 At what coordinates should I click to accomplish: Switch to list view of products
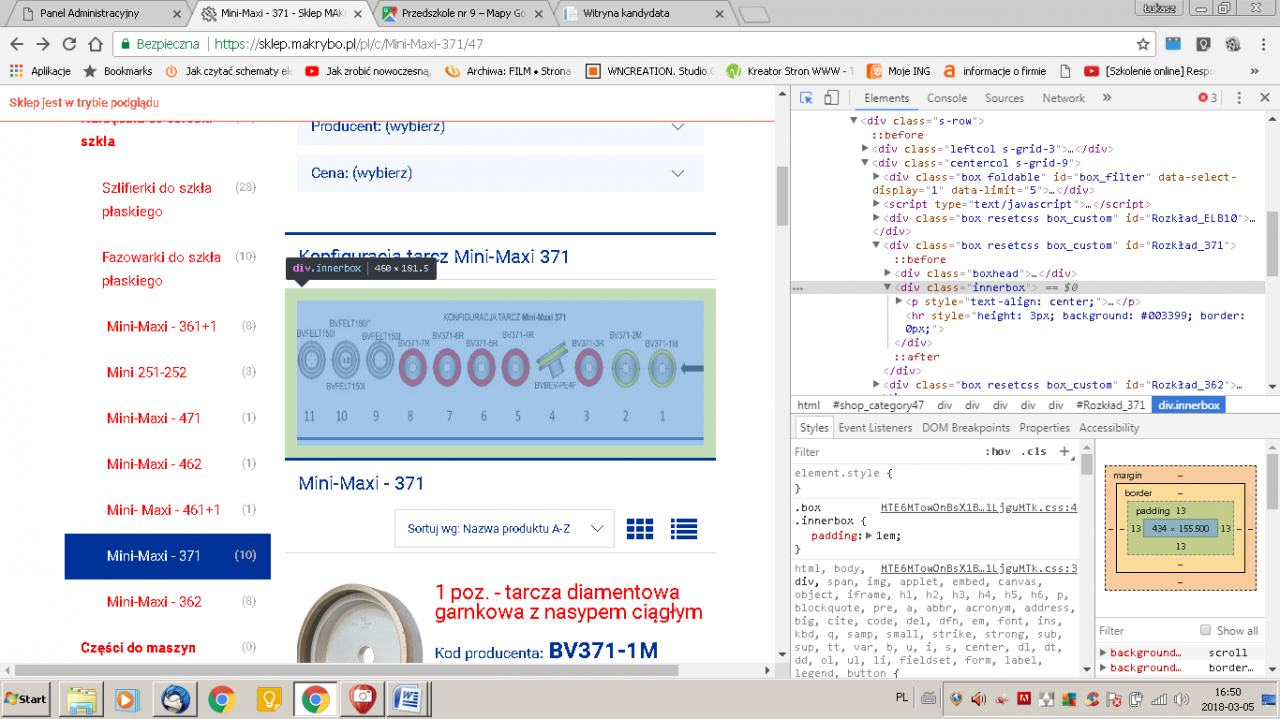pyautogui.click(x=684, y=528)
